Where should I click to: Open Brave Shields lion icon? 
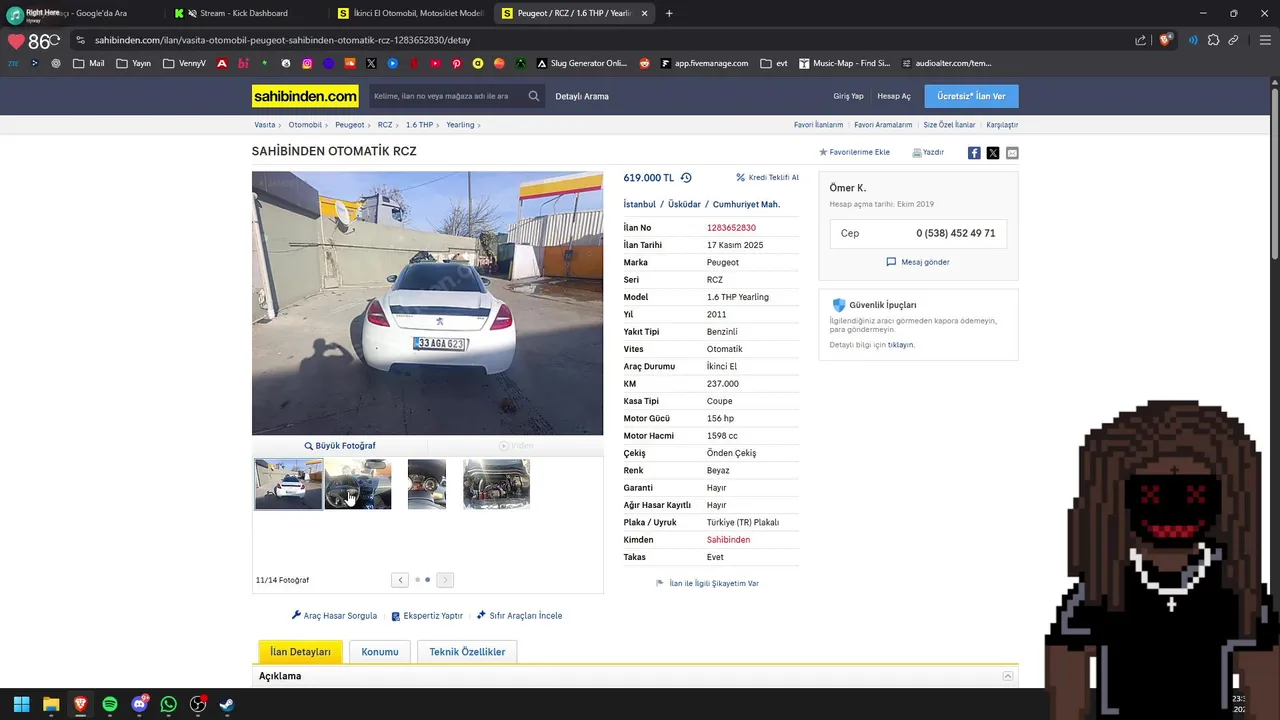(x=1166, y=40)
